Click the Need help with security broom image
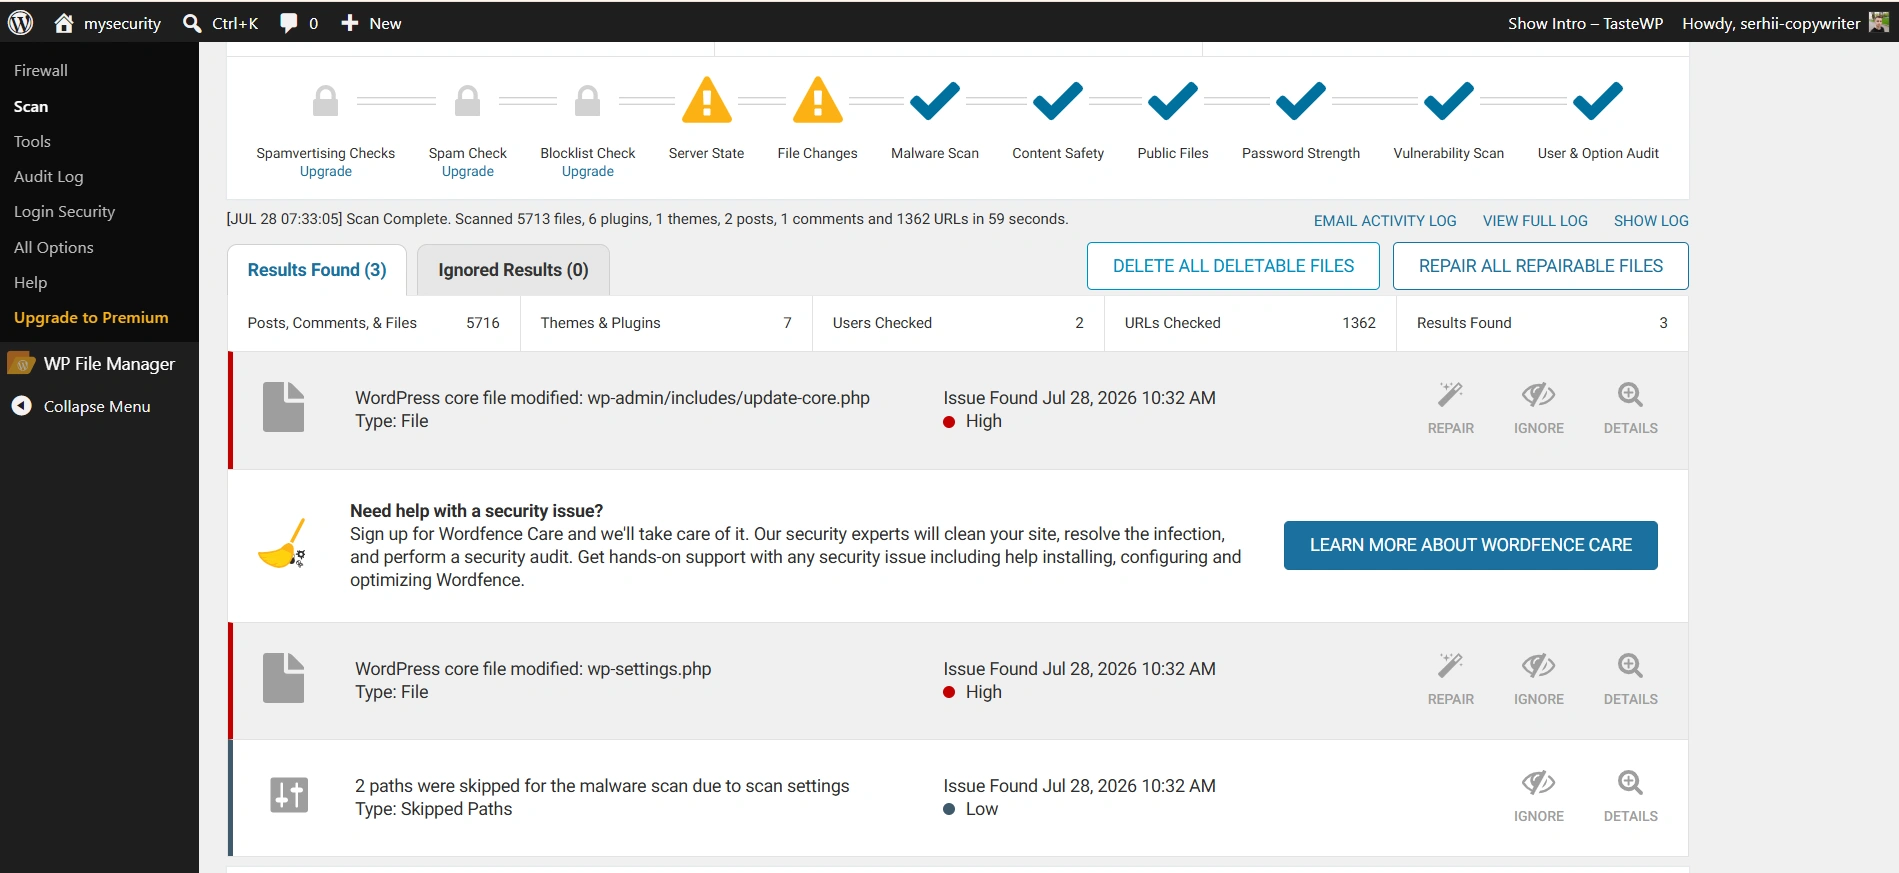Screen dimensions: 1899x873 point(282,545)
